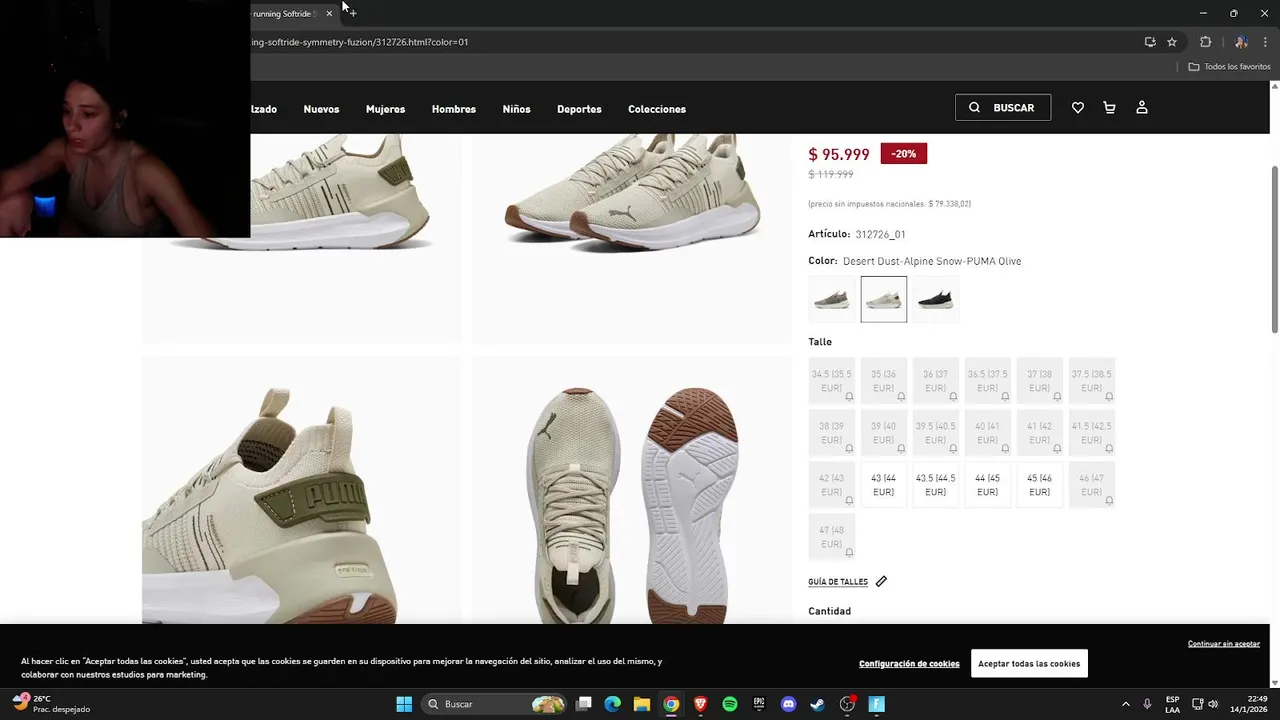The image size is (1280, 720).
Task: Click Continuar sin aceptar
Action: tap(1224, 644)
